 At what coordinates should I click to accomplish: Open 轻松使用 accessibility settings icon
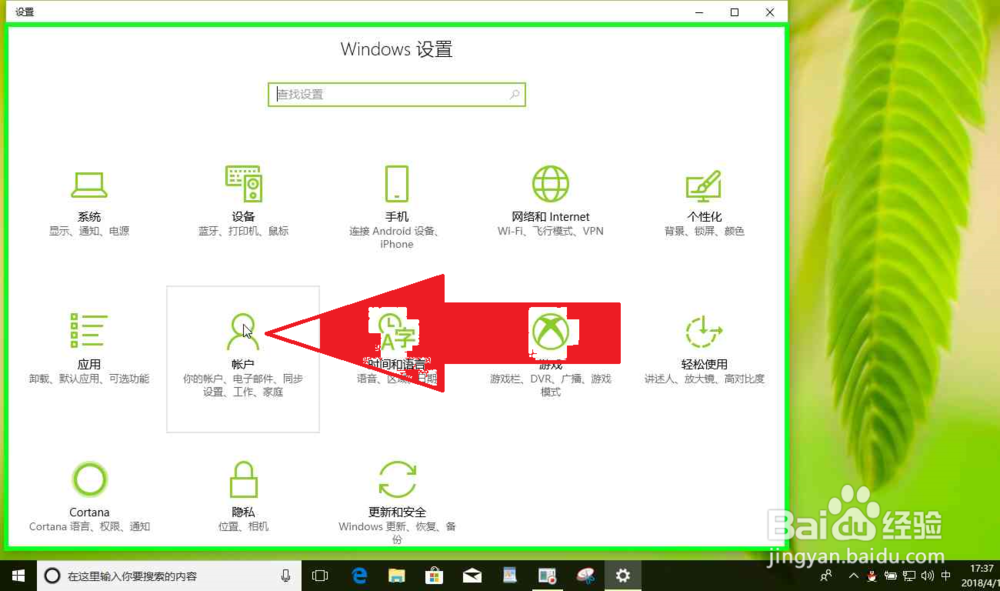pos(702,340)
